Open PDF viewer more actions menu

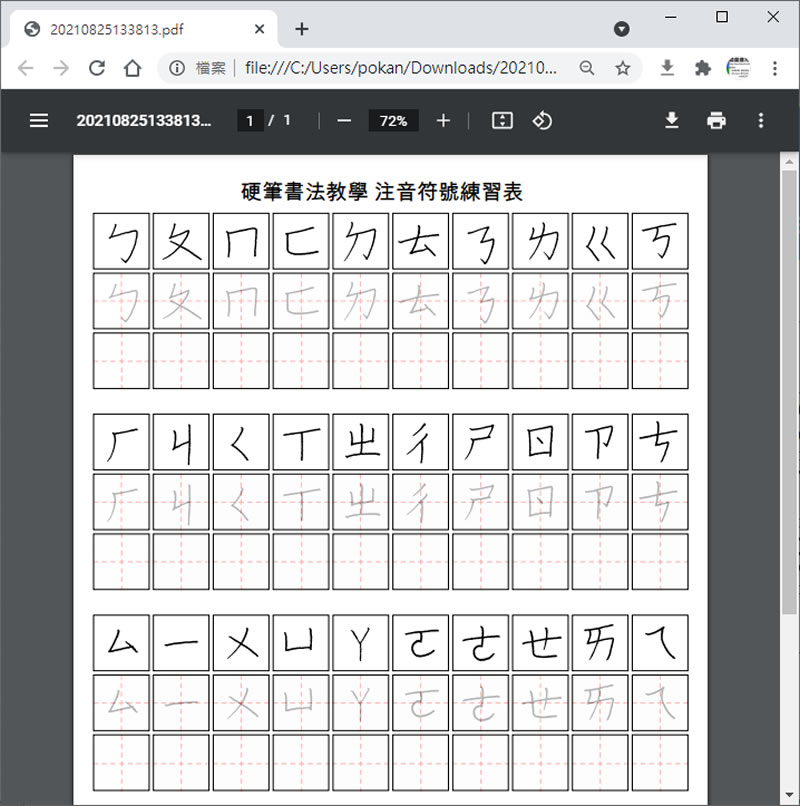click(x=761, y=121)
